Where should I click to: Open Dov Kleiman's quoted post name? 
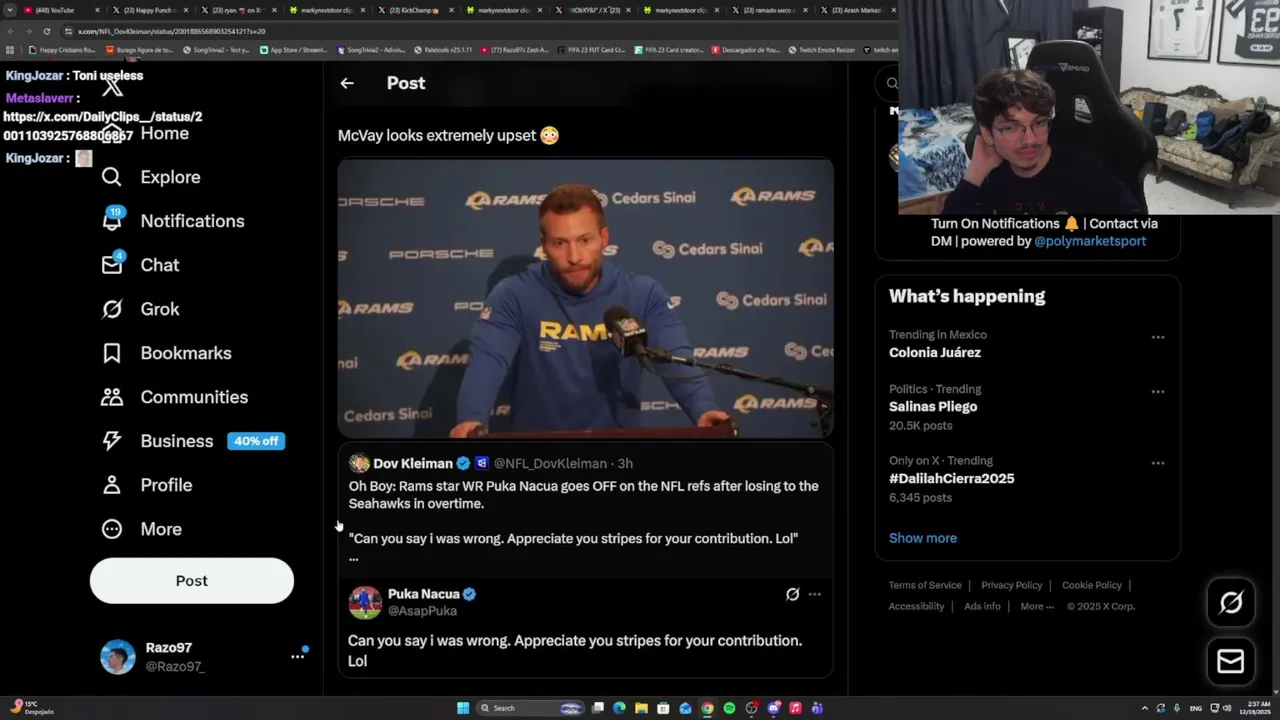tap(413, 463)
